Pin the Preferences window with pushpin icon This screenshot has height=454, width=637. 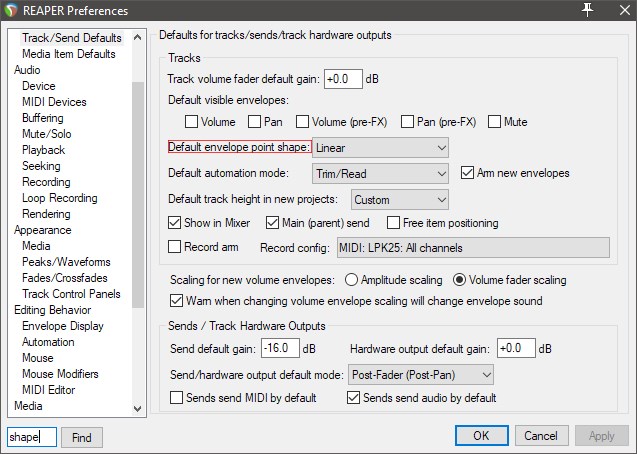click(587, 9)
